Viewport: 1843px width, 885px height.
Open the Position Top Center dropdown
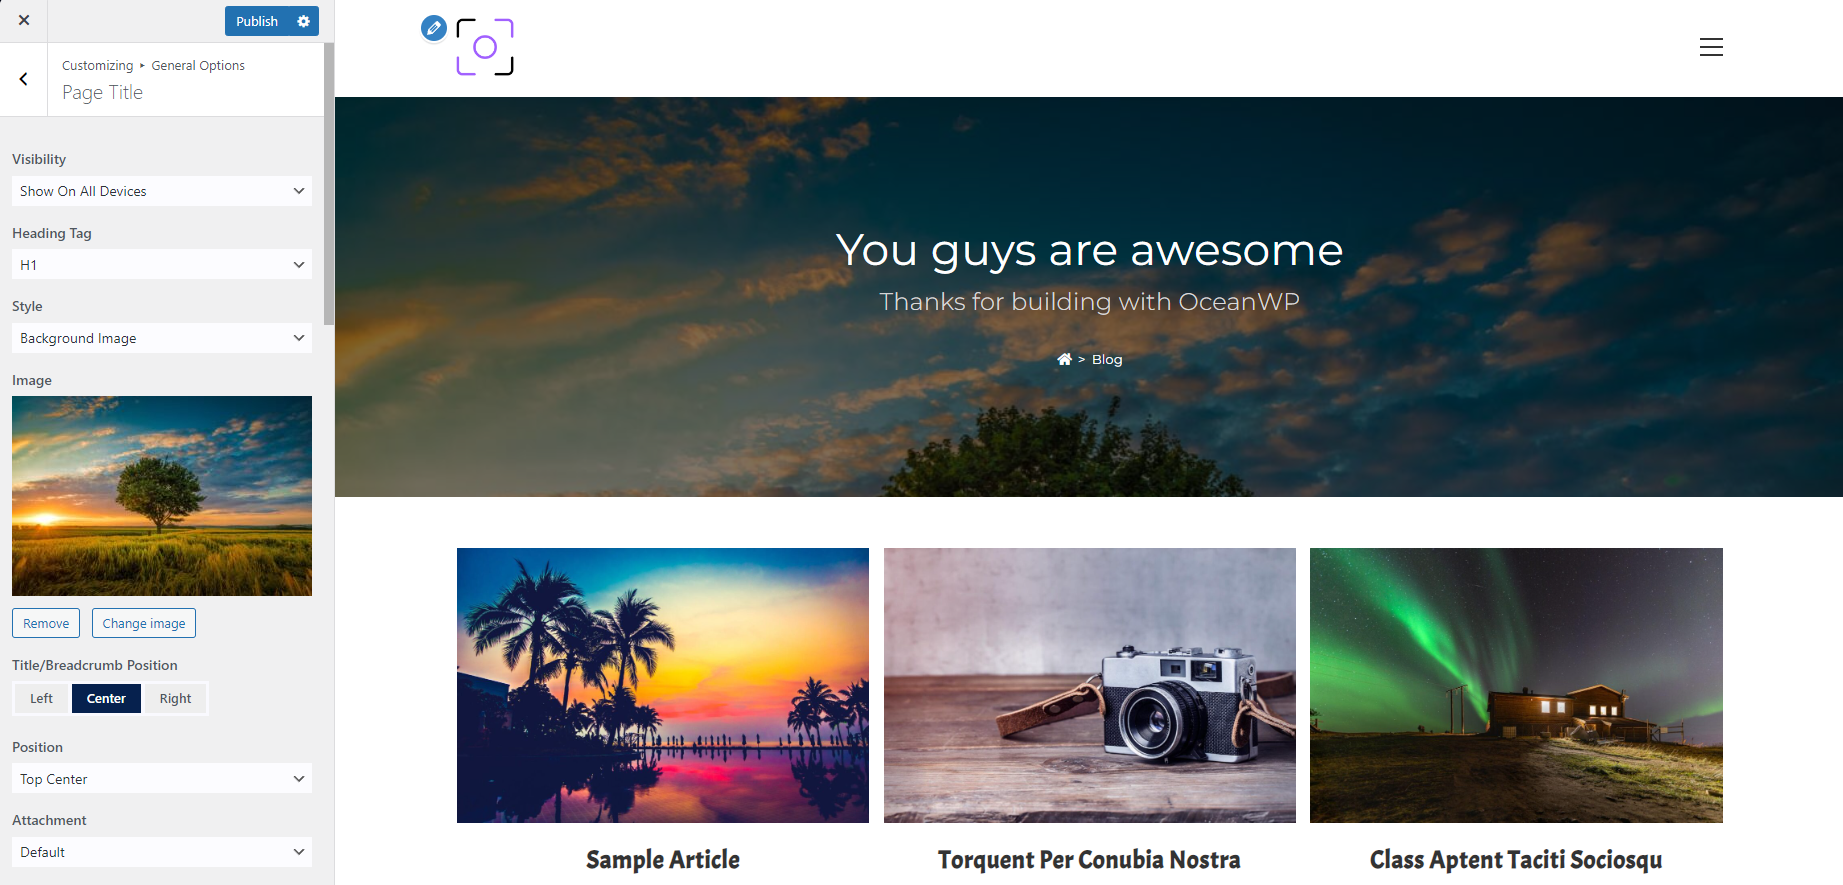tap(162, 779)
